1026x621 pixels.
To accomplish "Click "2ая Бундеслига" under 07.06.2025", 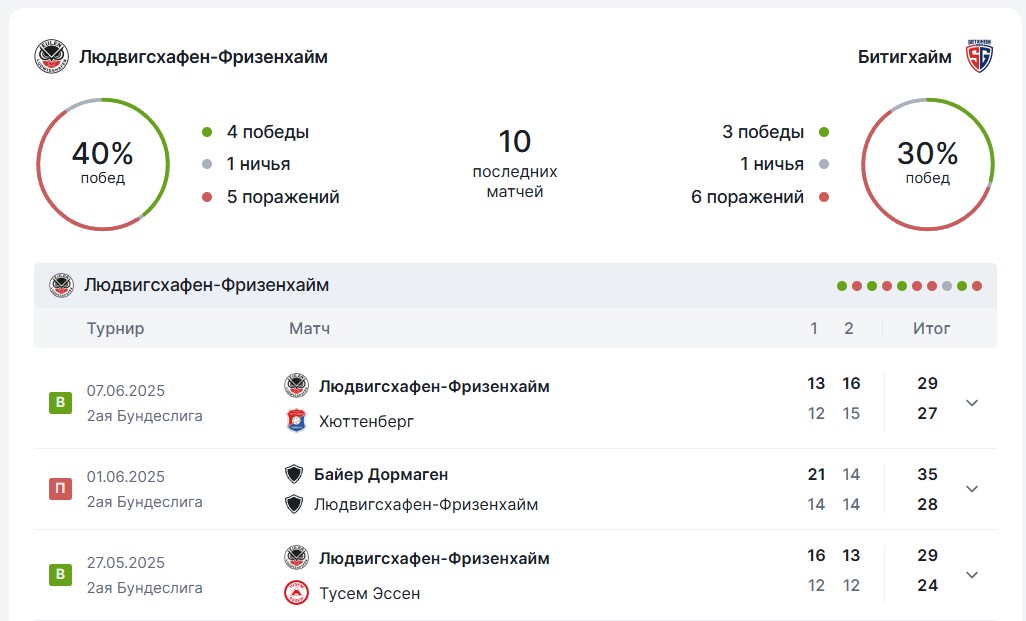I will click(145, 416).
